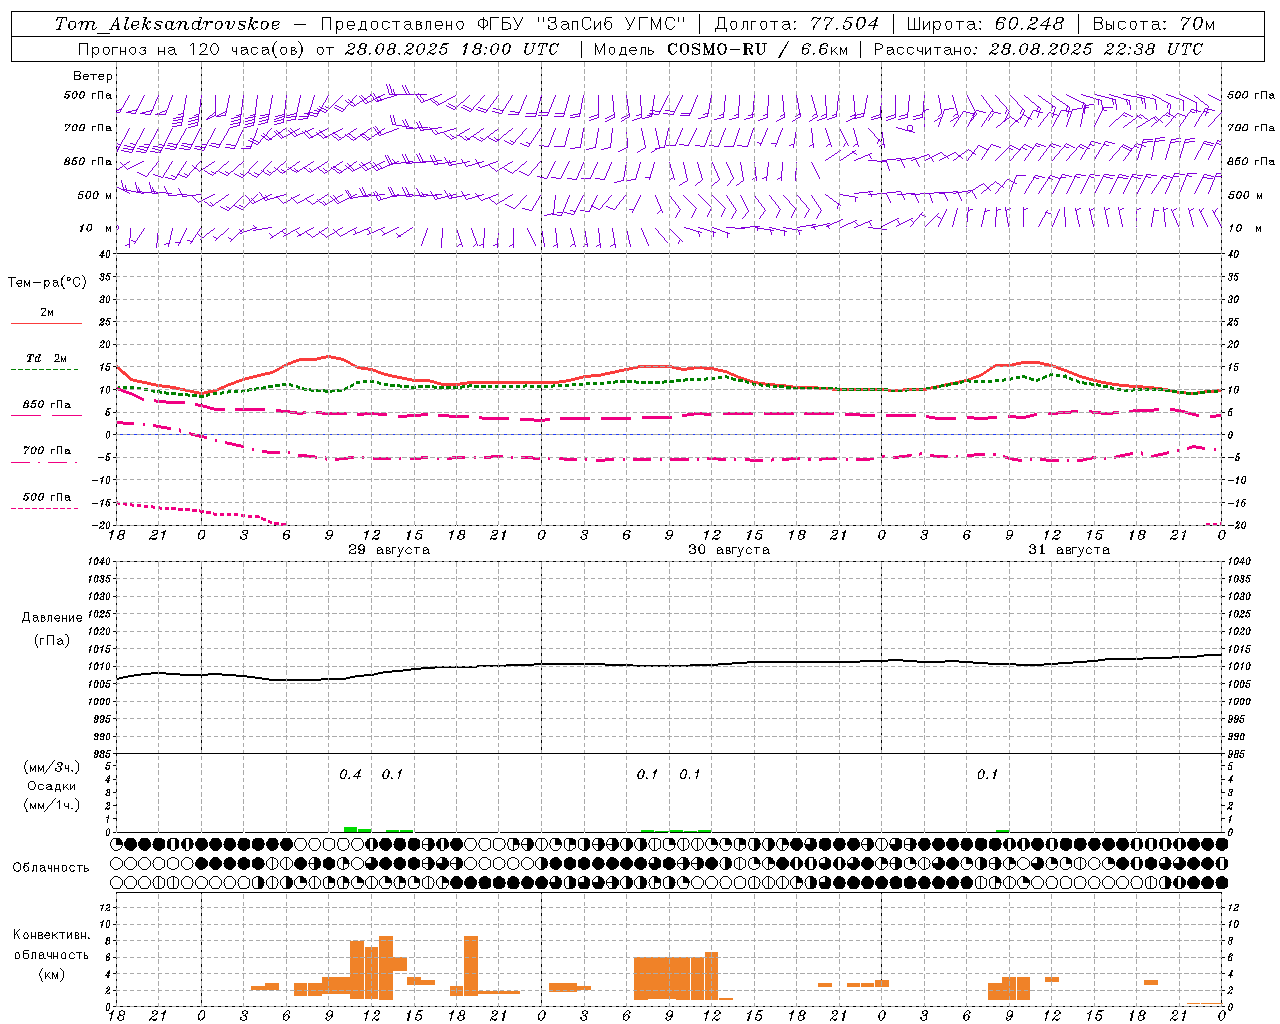Select the 2м temperature legend entry
Image resolution: width=1280 pixels, height=1024 pixels.
(47, 313)
